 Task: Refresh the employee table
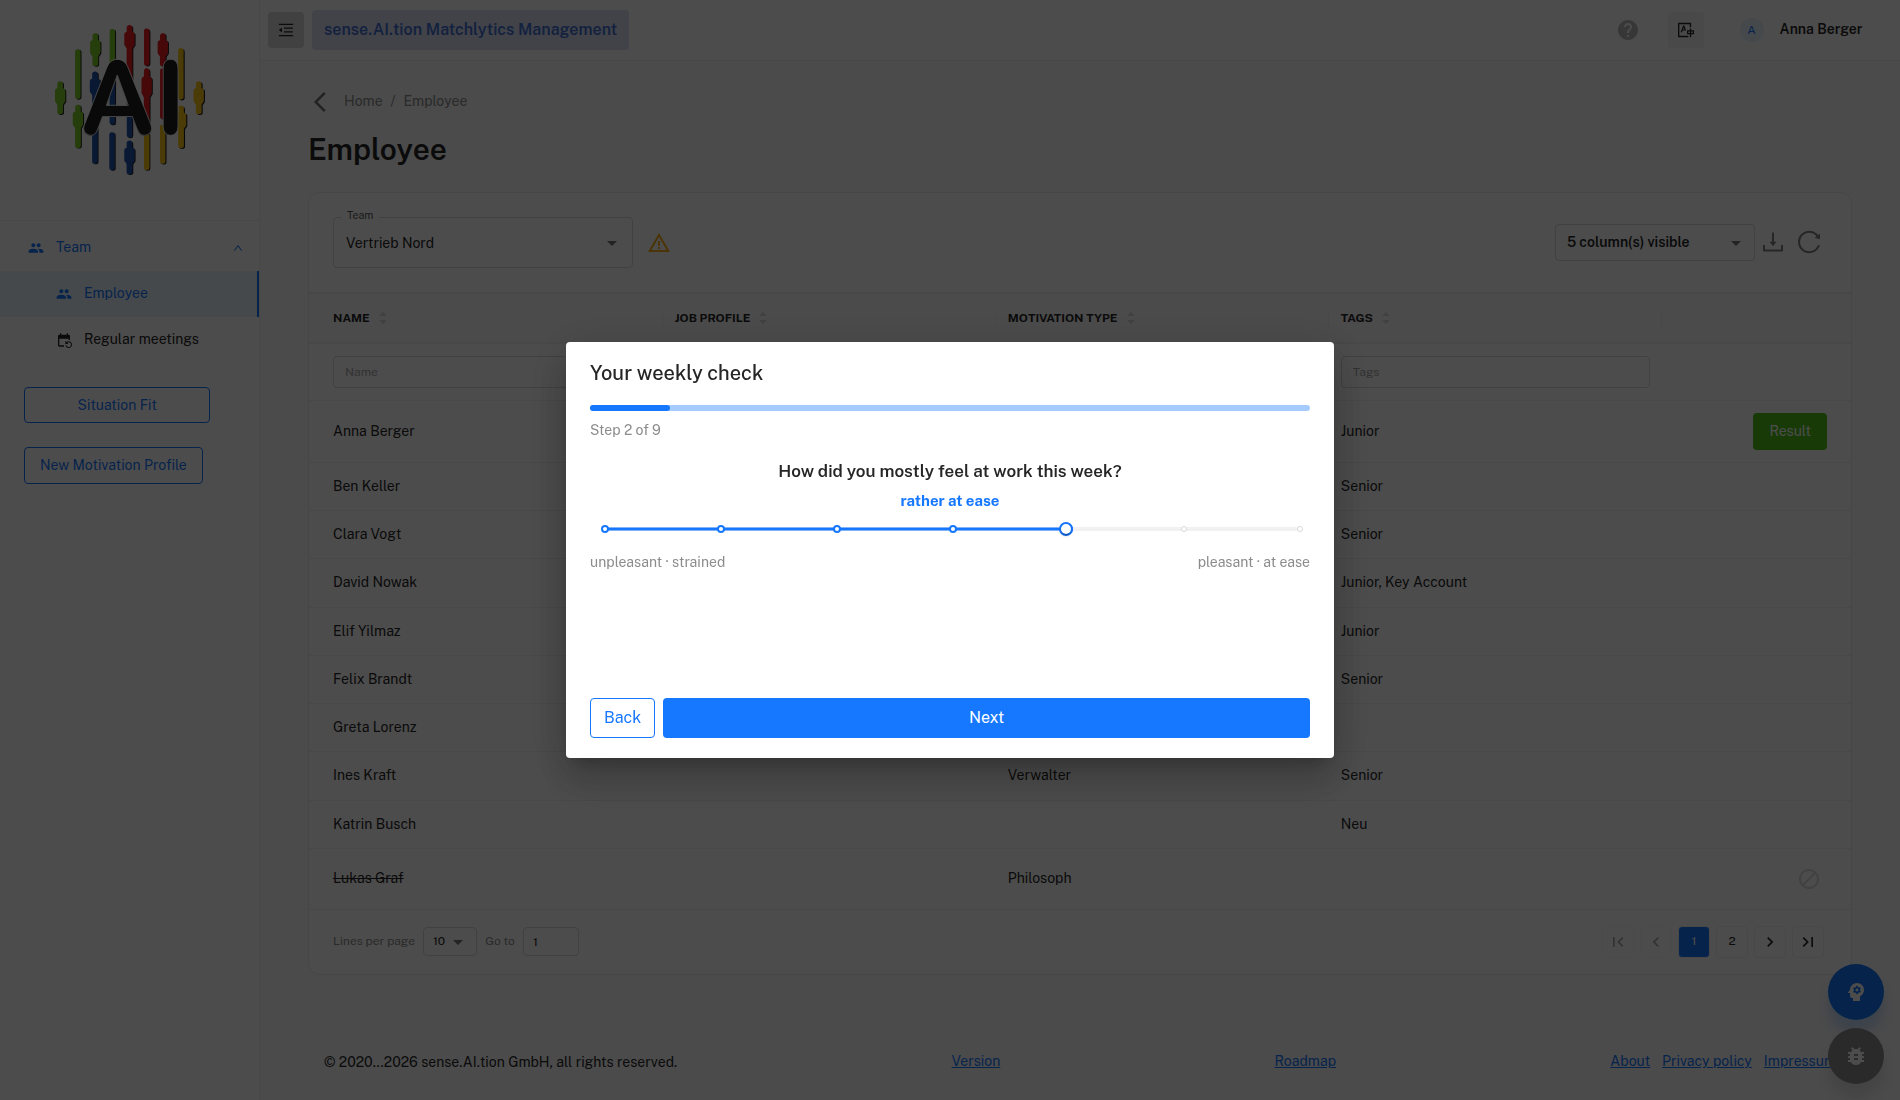point(1809,242)
